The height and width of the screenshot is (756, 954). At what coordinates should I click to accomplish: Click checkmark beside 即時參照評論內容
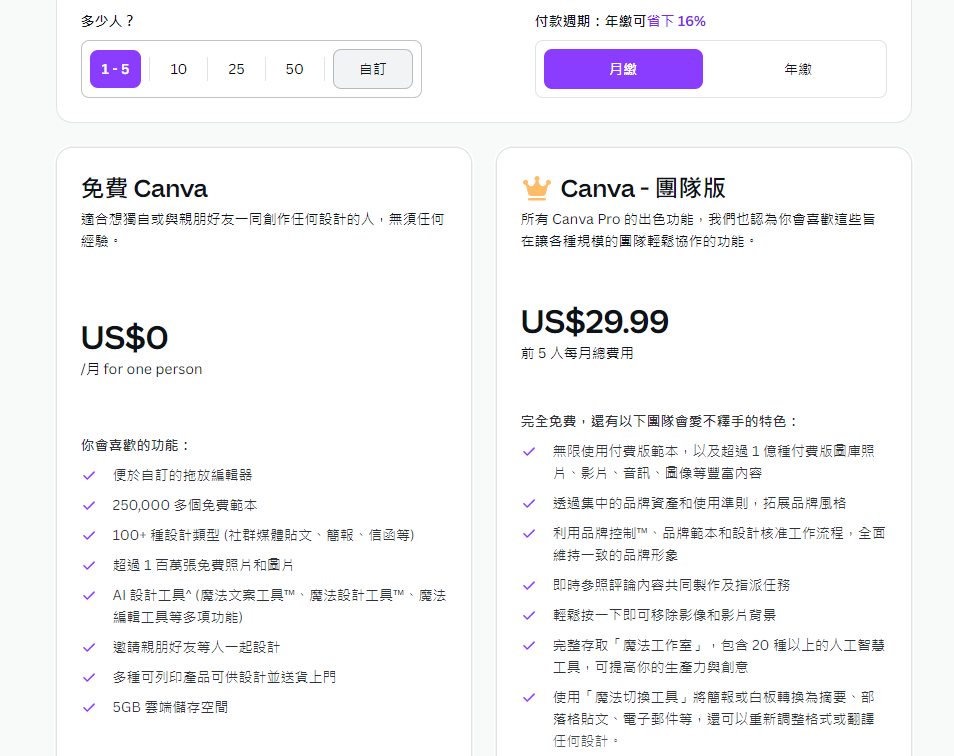click(x=529, y=585)
